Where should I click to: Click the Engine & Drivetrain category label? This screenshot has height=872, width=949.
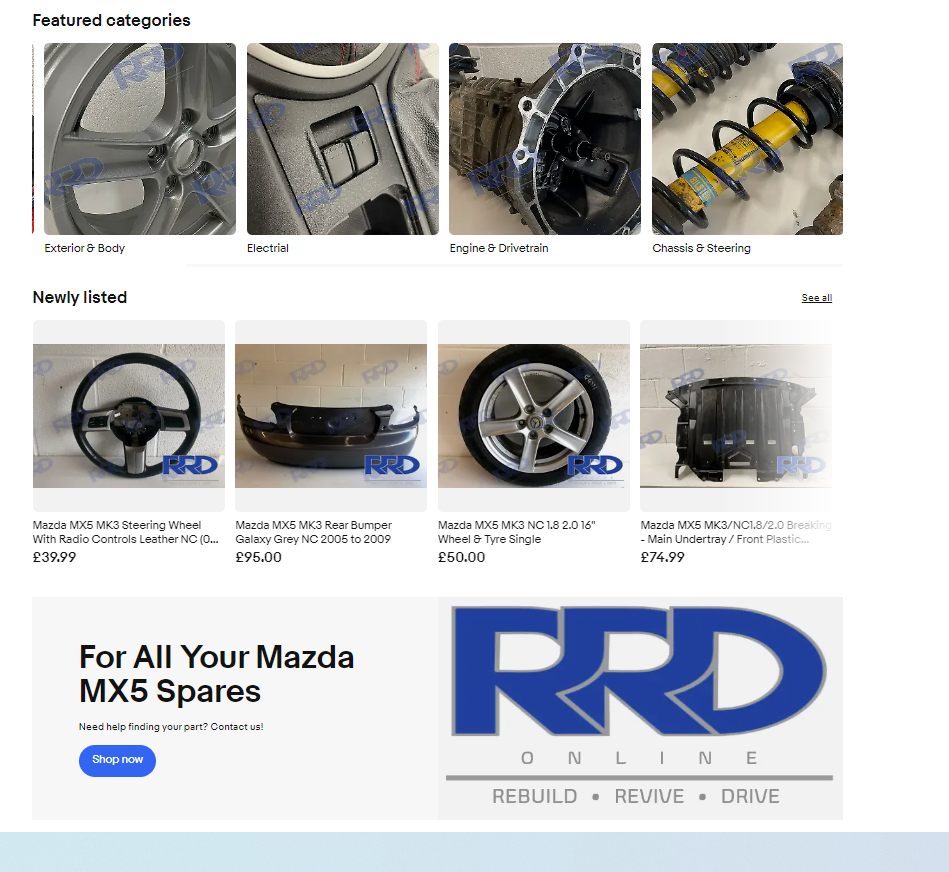coord(499,248)
